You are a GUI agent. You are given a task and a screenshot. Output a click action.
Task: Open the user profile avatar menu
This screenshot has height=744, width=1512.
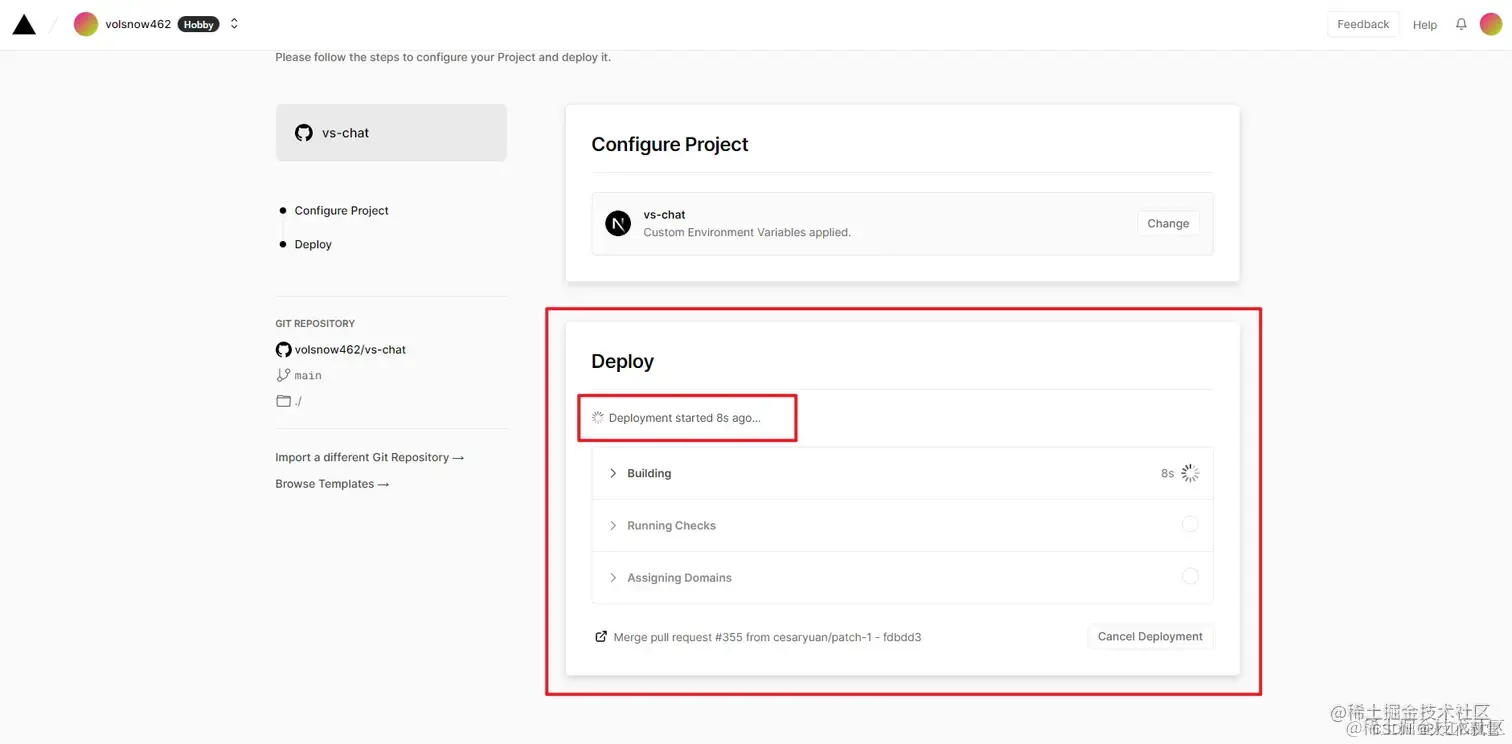[1491, 24]
